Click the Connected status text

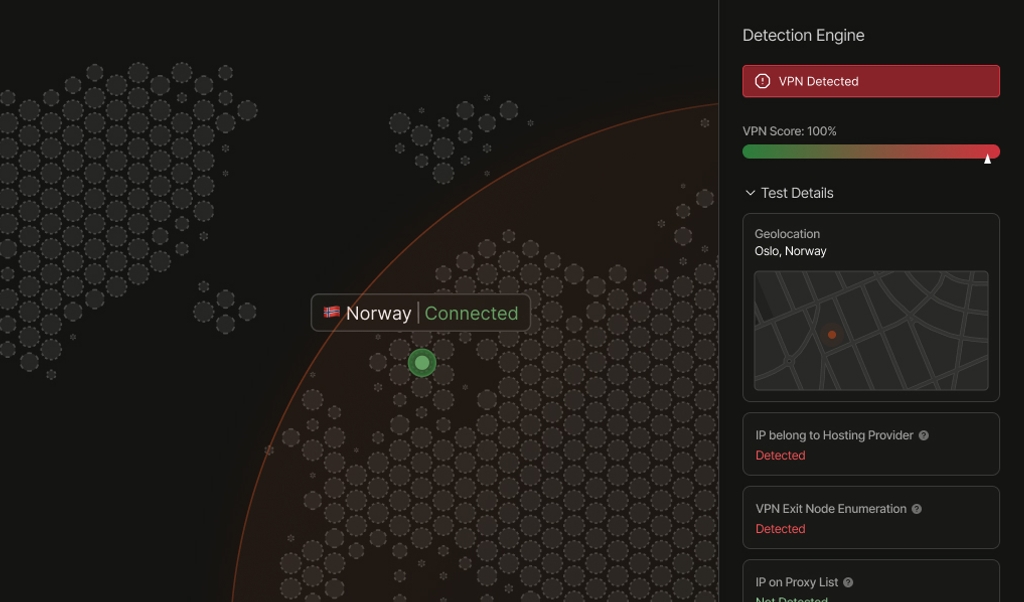(470, 313)
